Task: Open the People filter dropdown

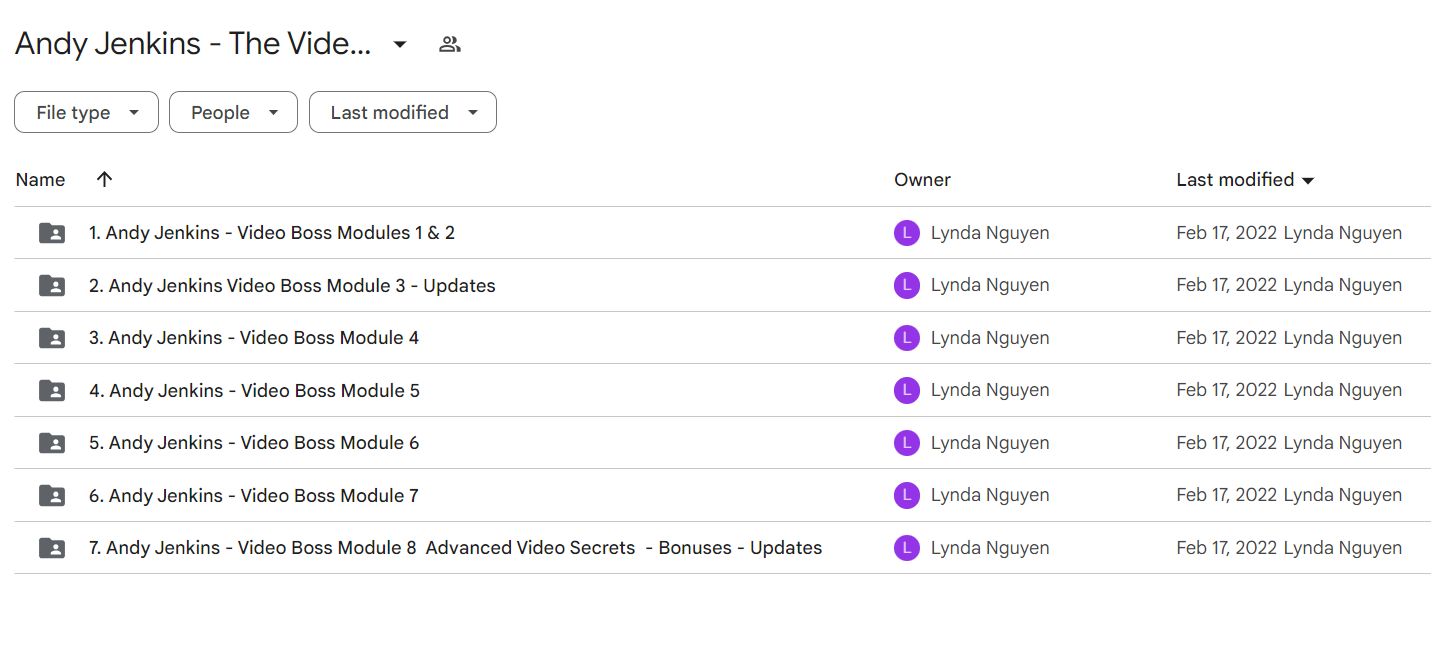Action: click(233, 112)
